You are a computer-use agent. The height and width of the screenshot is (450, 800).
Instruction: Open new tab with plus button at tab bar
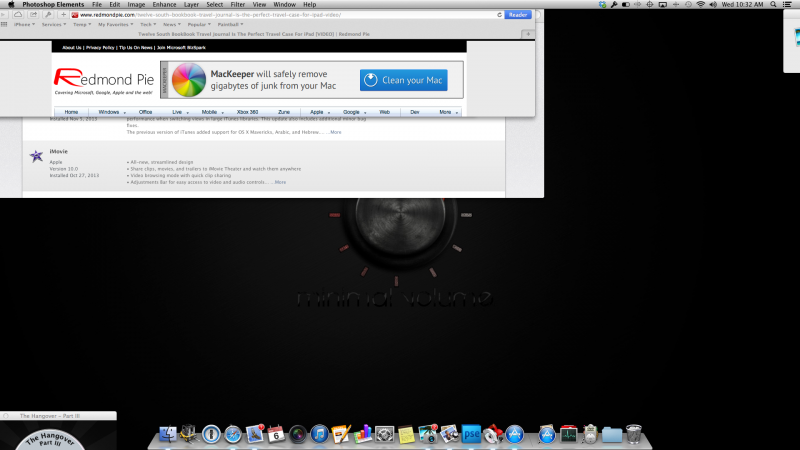coord(528,34)
